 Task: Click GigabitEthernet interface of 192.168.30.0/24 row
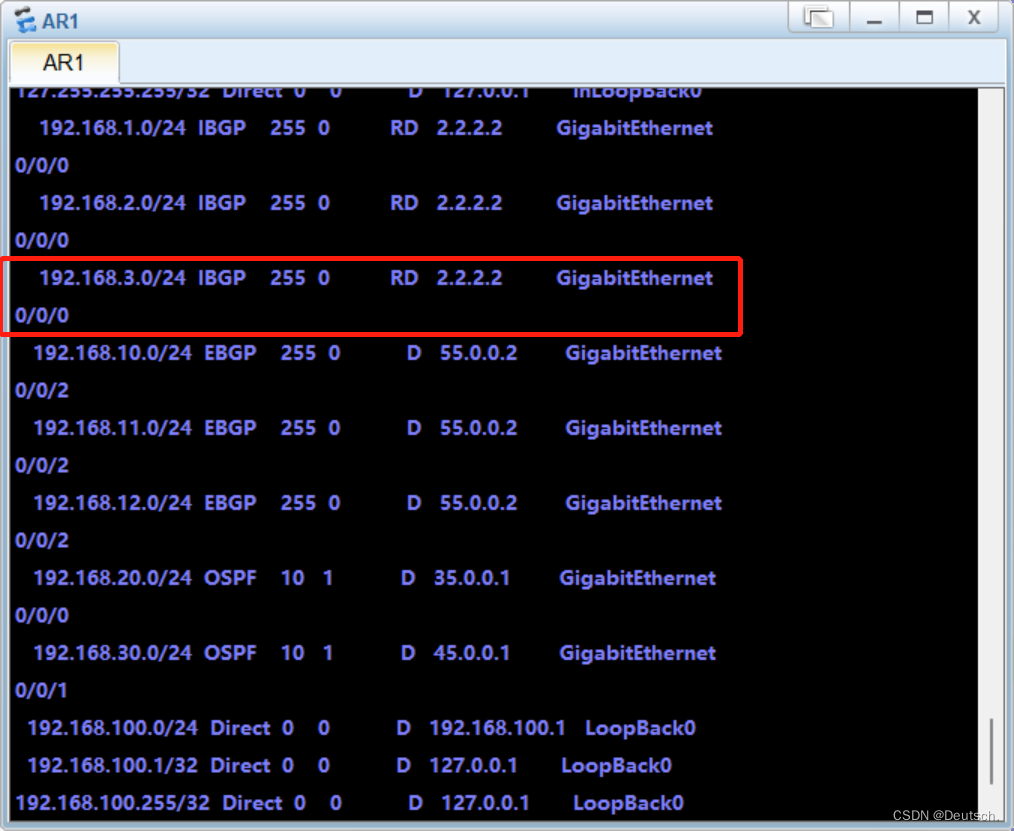click(638, 653)
